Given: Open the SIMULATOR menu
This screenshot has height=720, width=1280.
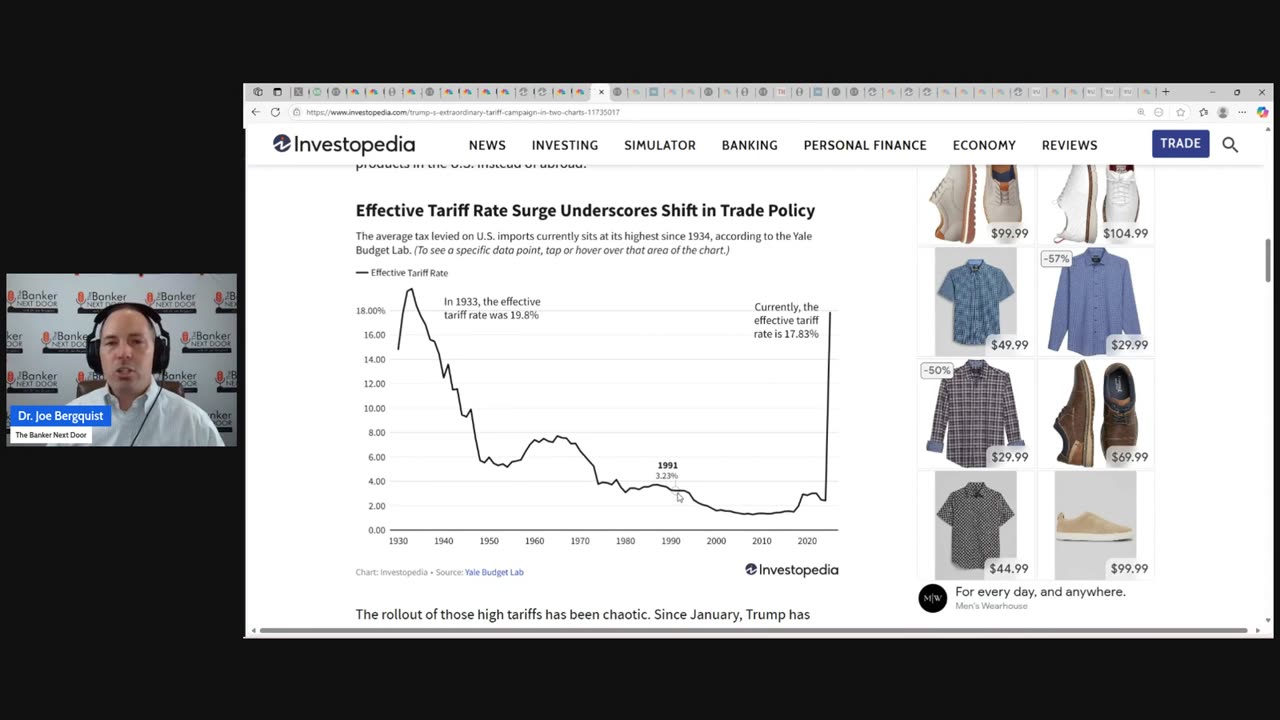Looking at the screenshot, I should [660, 145].
